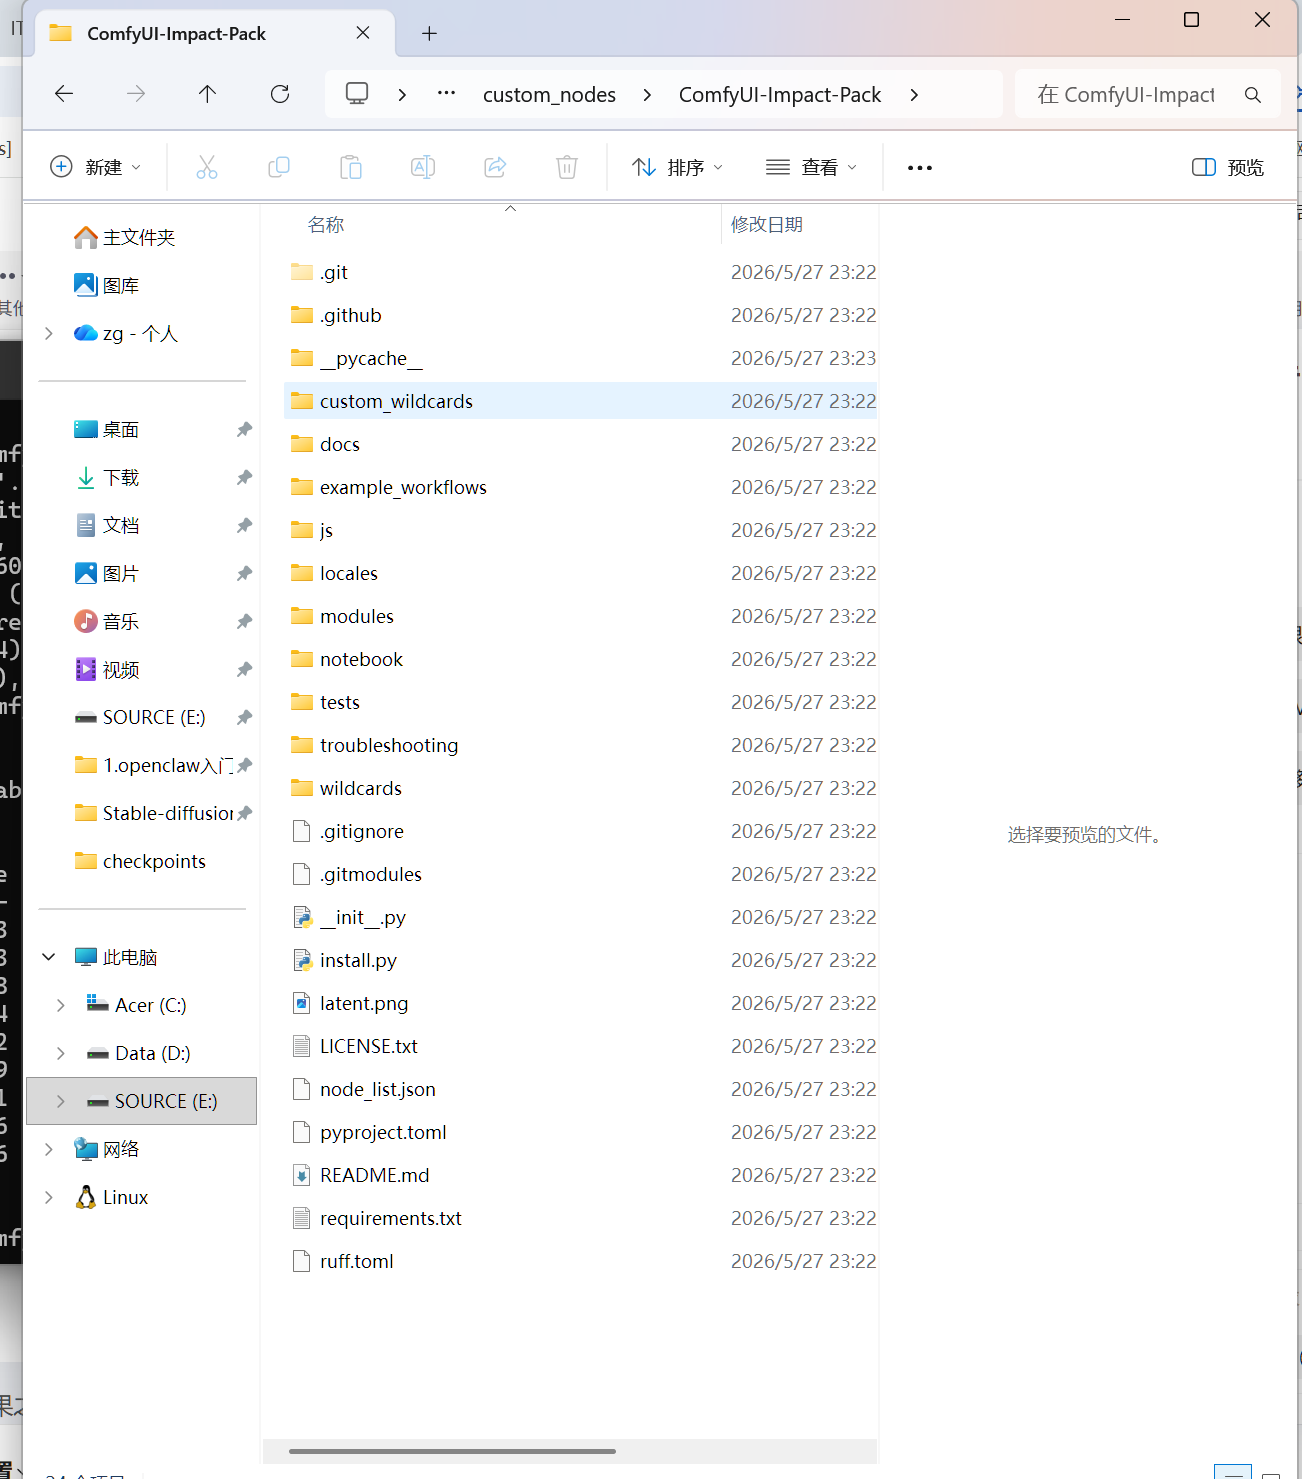
Task: Sort by 名称 column header
Action: click(326, 225)
